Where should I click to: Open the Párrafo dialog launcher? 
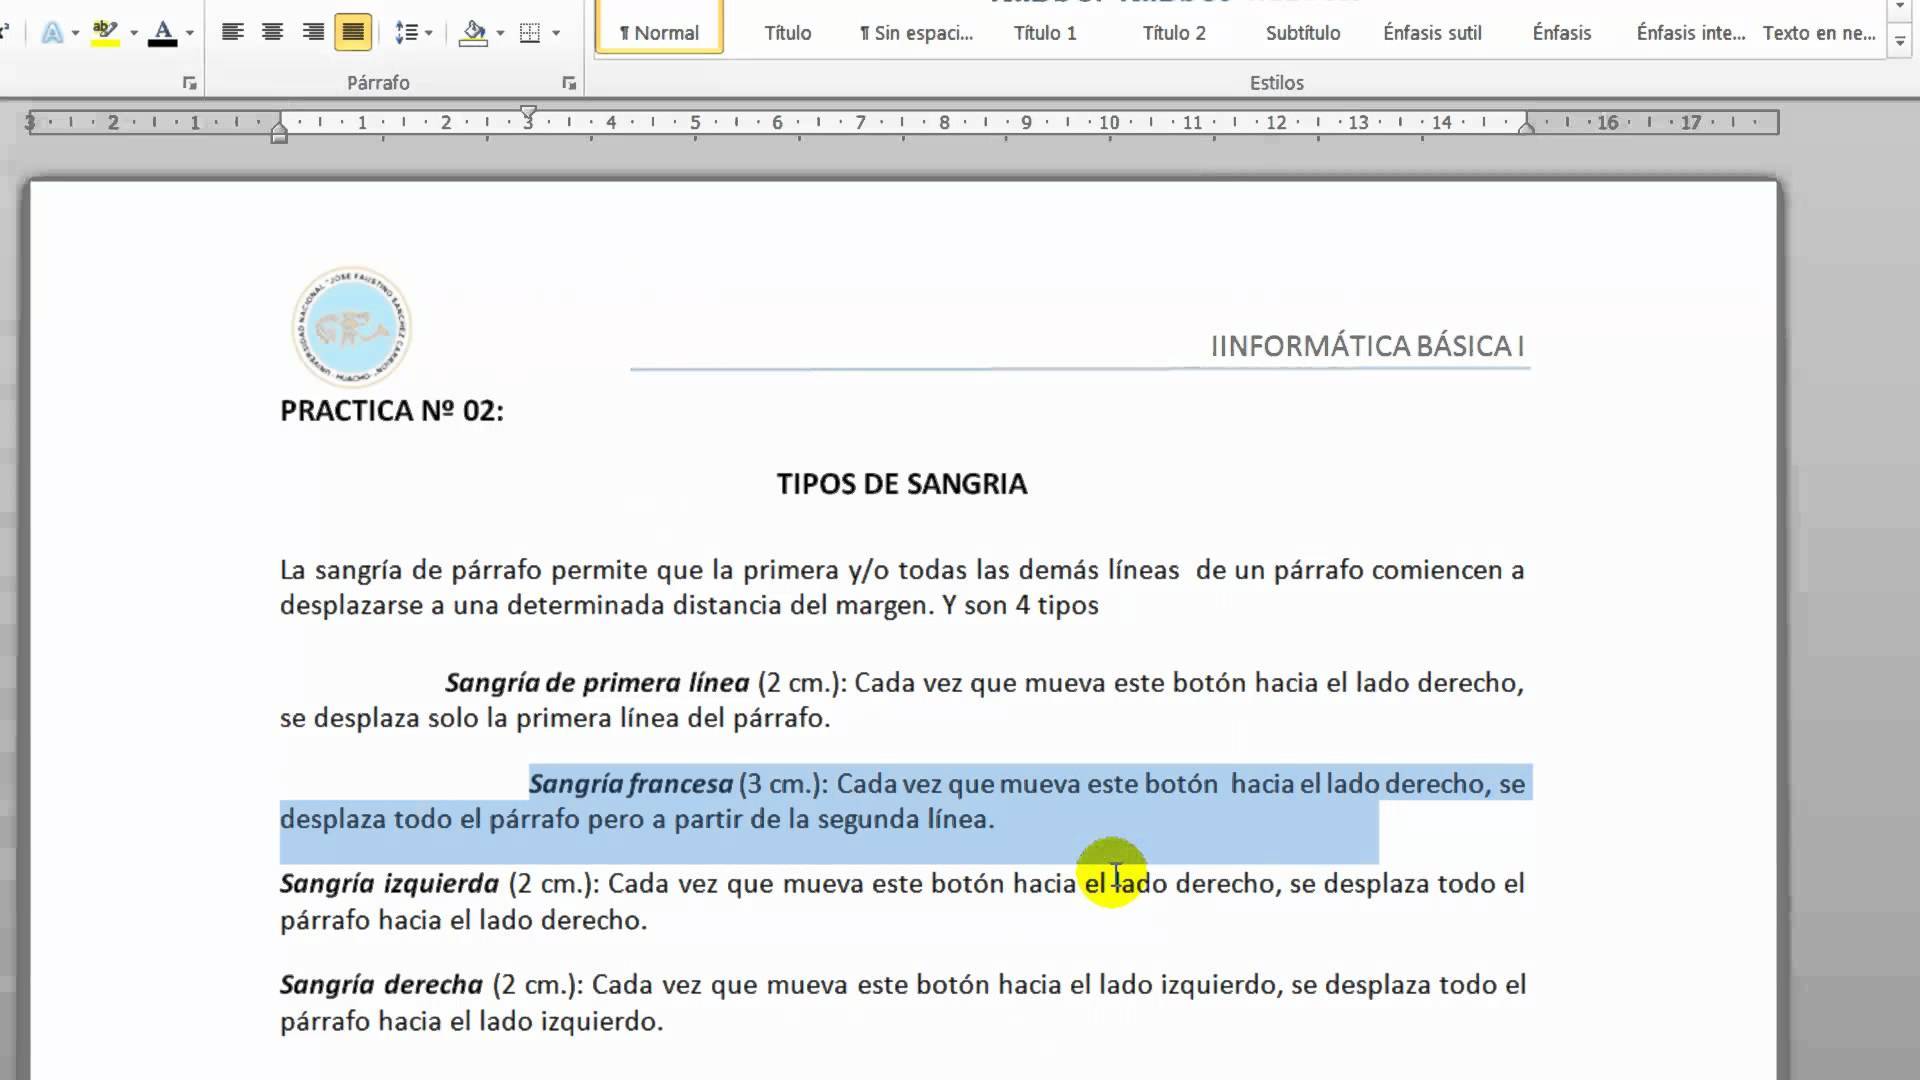point(569,83)
